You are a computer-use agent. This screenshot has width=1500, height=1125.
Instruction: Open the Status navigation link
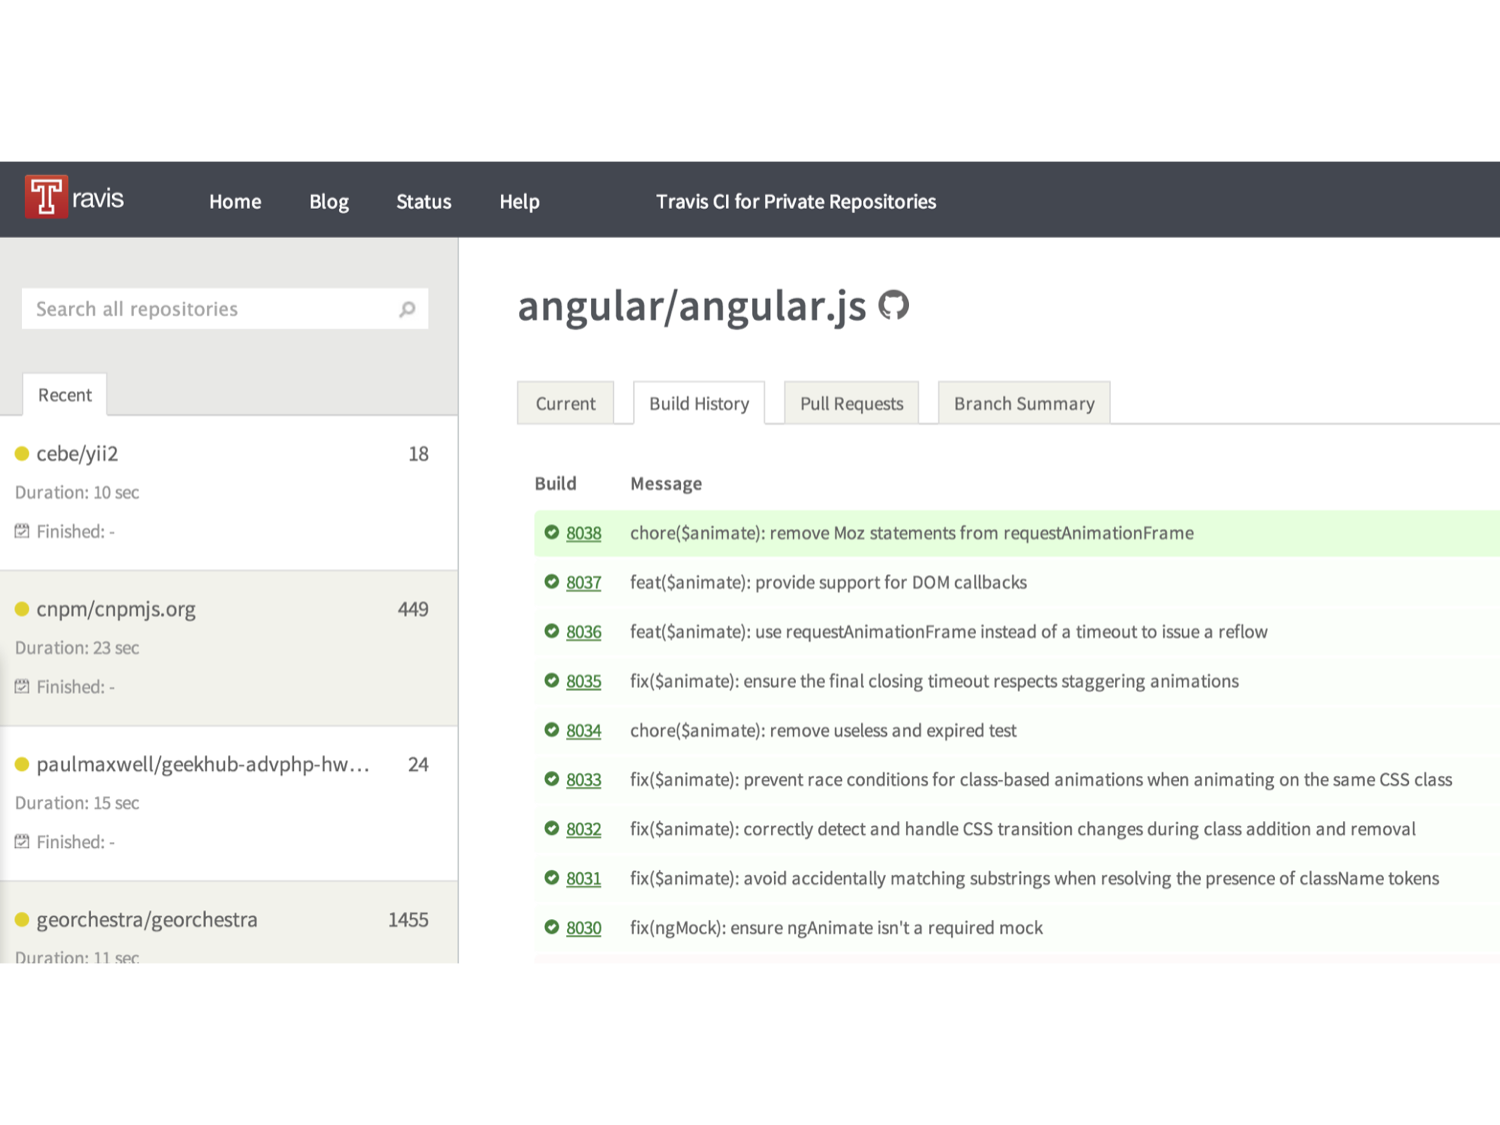[x=424, y=201]
